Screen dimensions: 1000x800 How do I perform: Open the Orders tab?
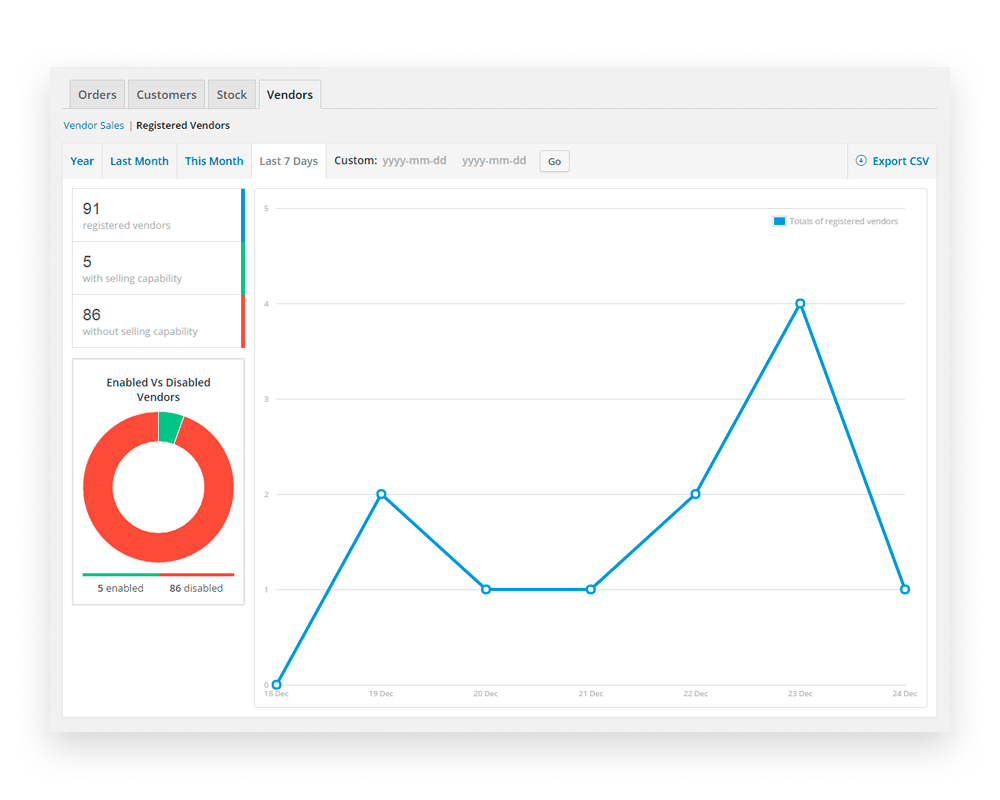(x=97, y=95)
